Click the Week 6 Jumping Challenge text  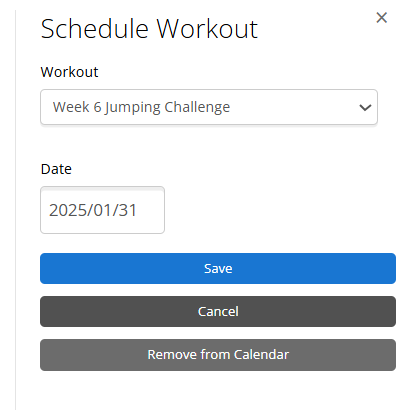pyautogui.click(x=141, y=107)
